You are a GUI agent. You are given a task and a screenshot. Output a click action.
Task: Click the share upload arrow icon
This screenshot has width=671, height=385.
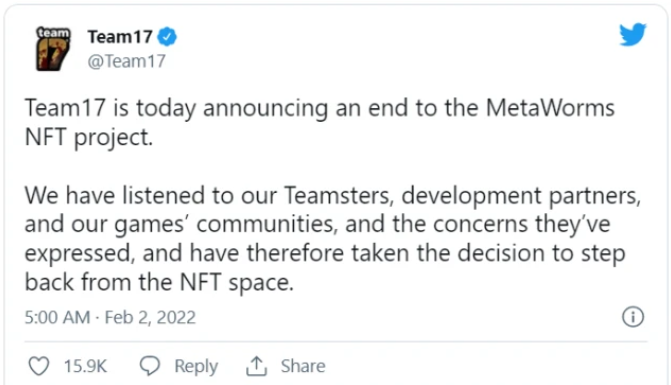point(256,366)
